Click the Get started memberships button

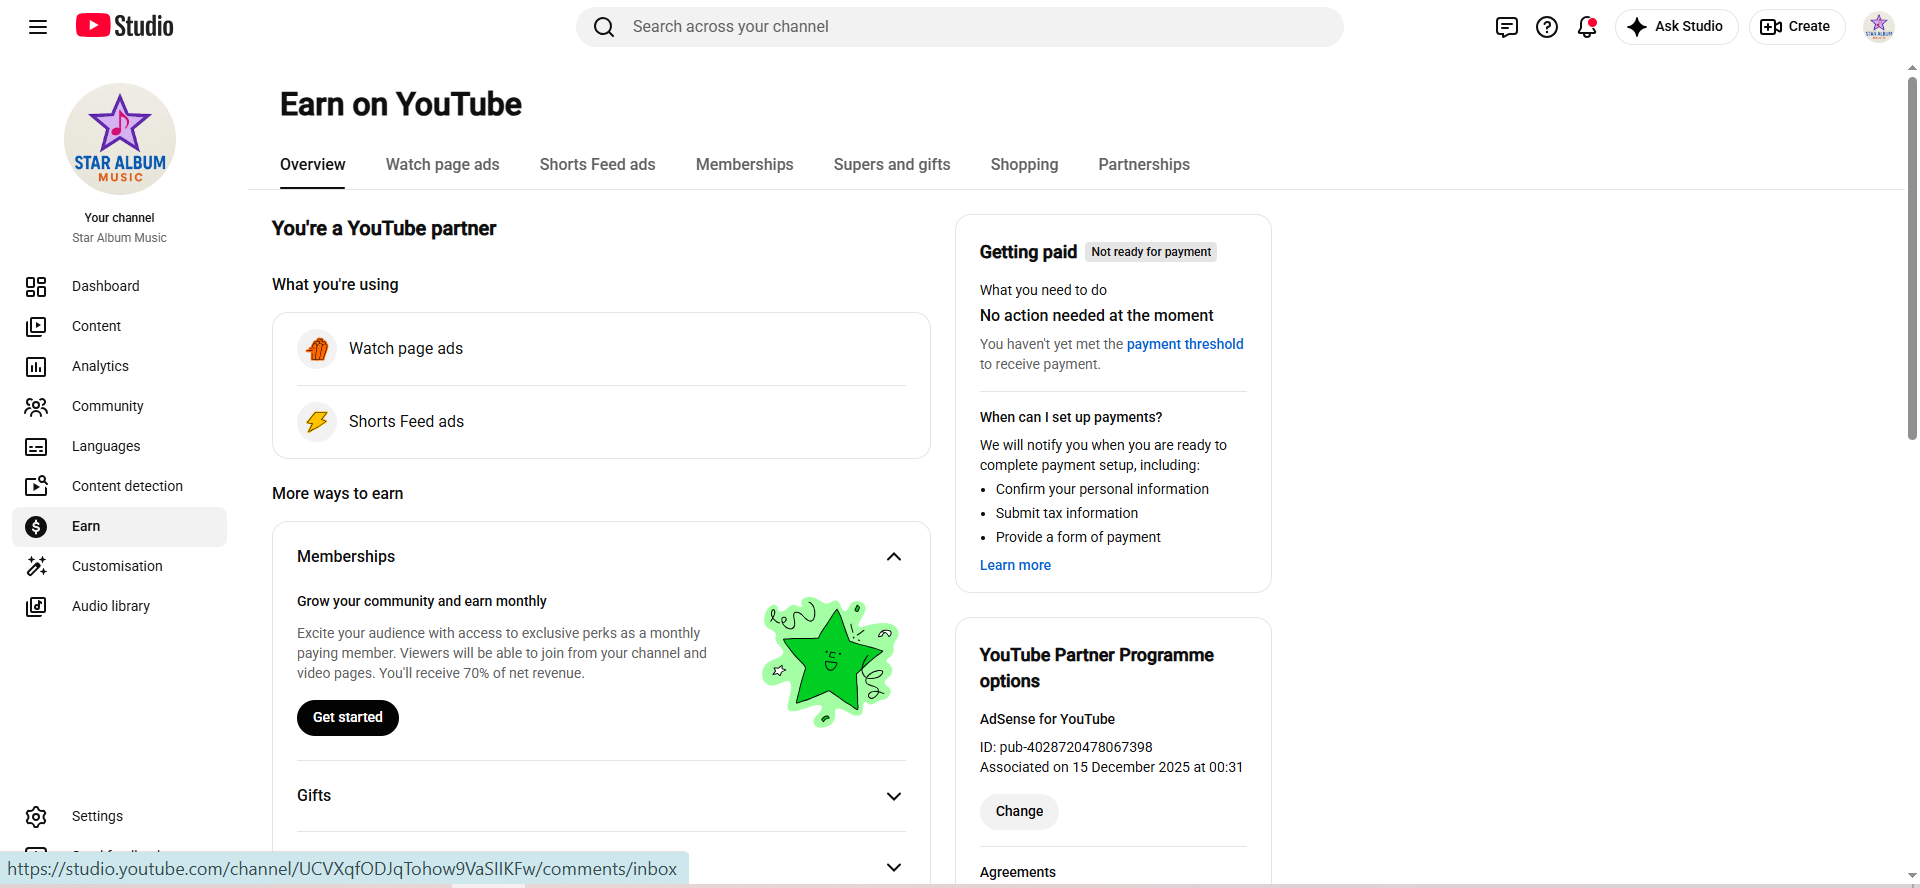348,718
